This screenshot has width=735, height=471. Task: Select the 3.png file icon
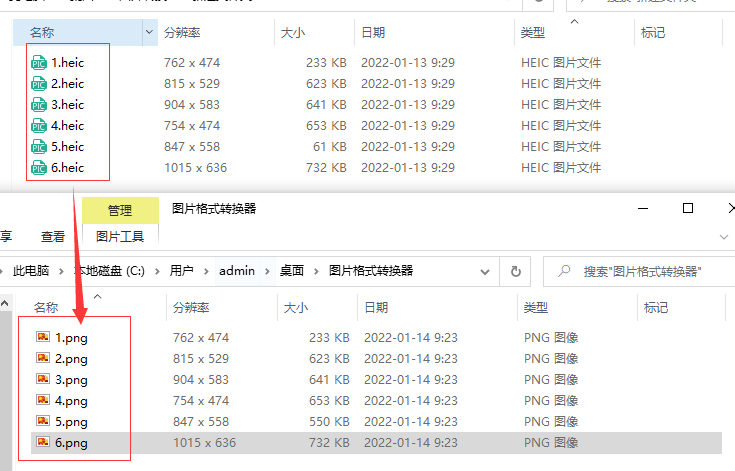(x=43, y=379)
